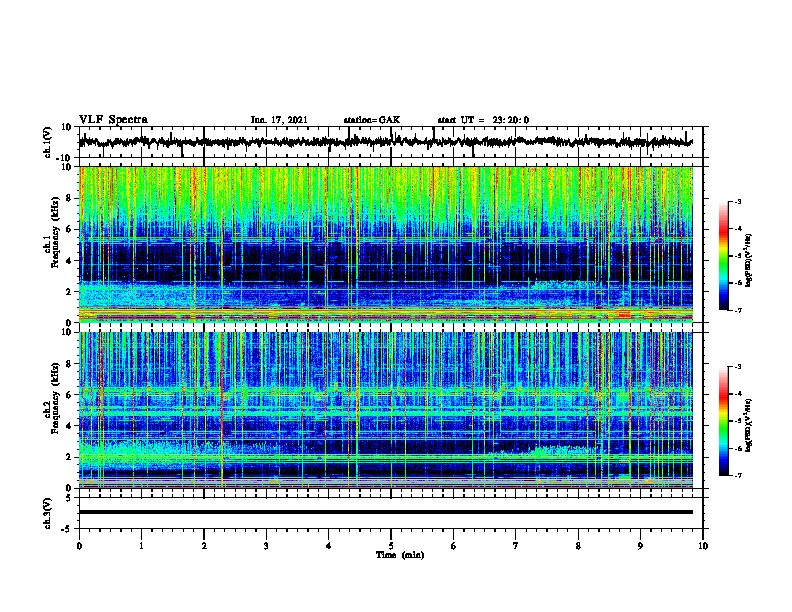Viewport: 792px width, 612px height.
Task: Click the "4" kHz tick on the ch.1 frequency axis
Action: [69, 261]
